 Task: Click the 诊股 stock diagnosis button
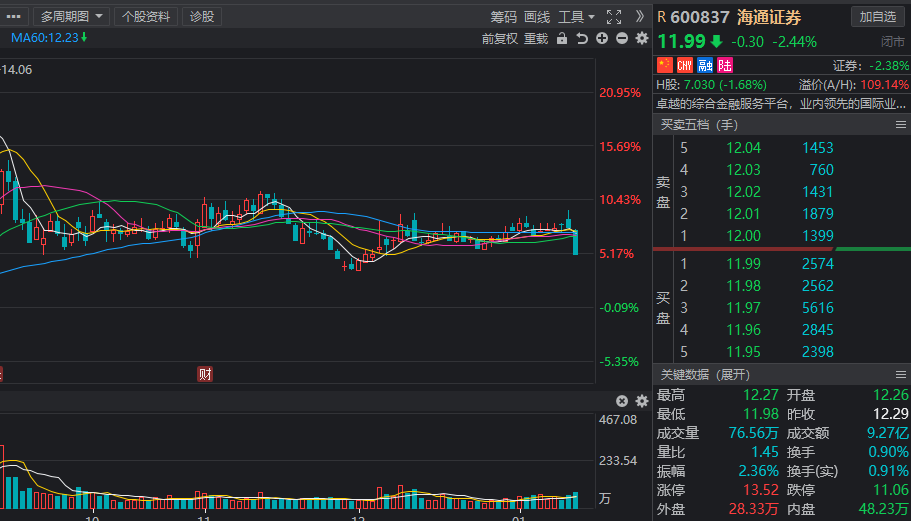click(x=202, y=17)
